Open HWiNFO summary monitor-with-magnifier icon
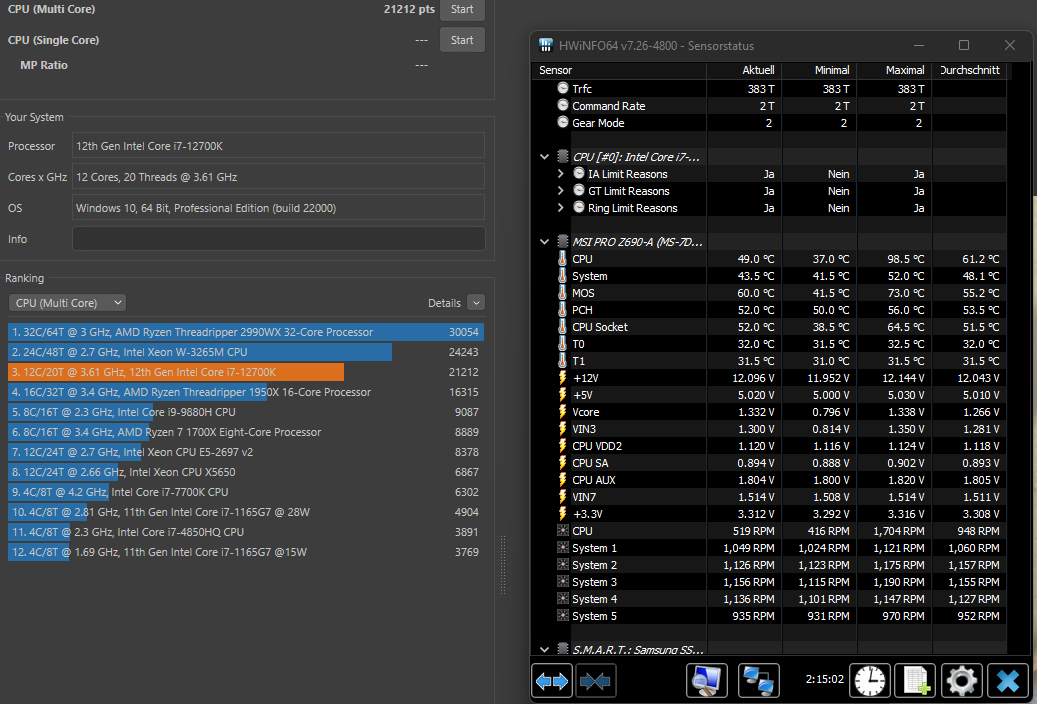The height and width of the screenshot is (704, 1037). 707,680
